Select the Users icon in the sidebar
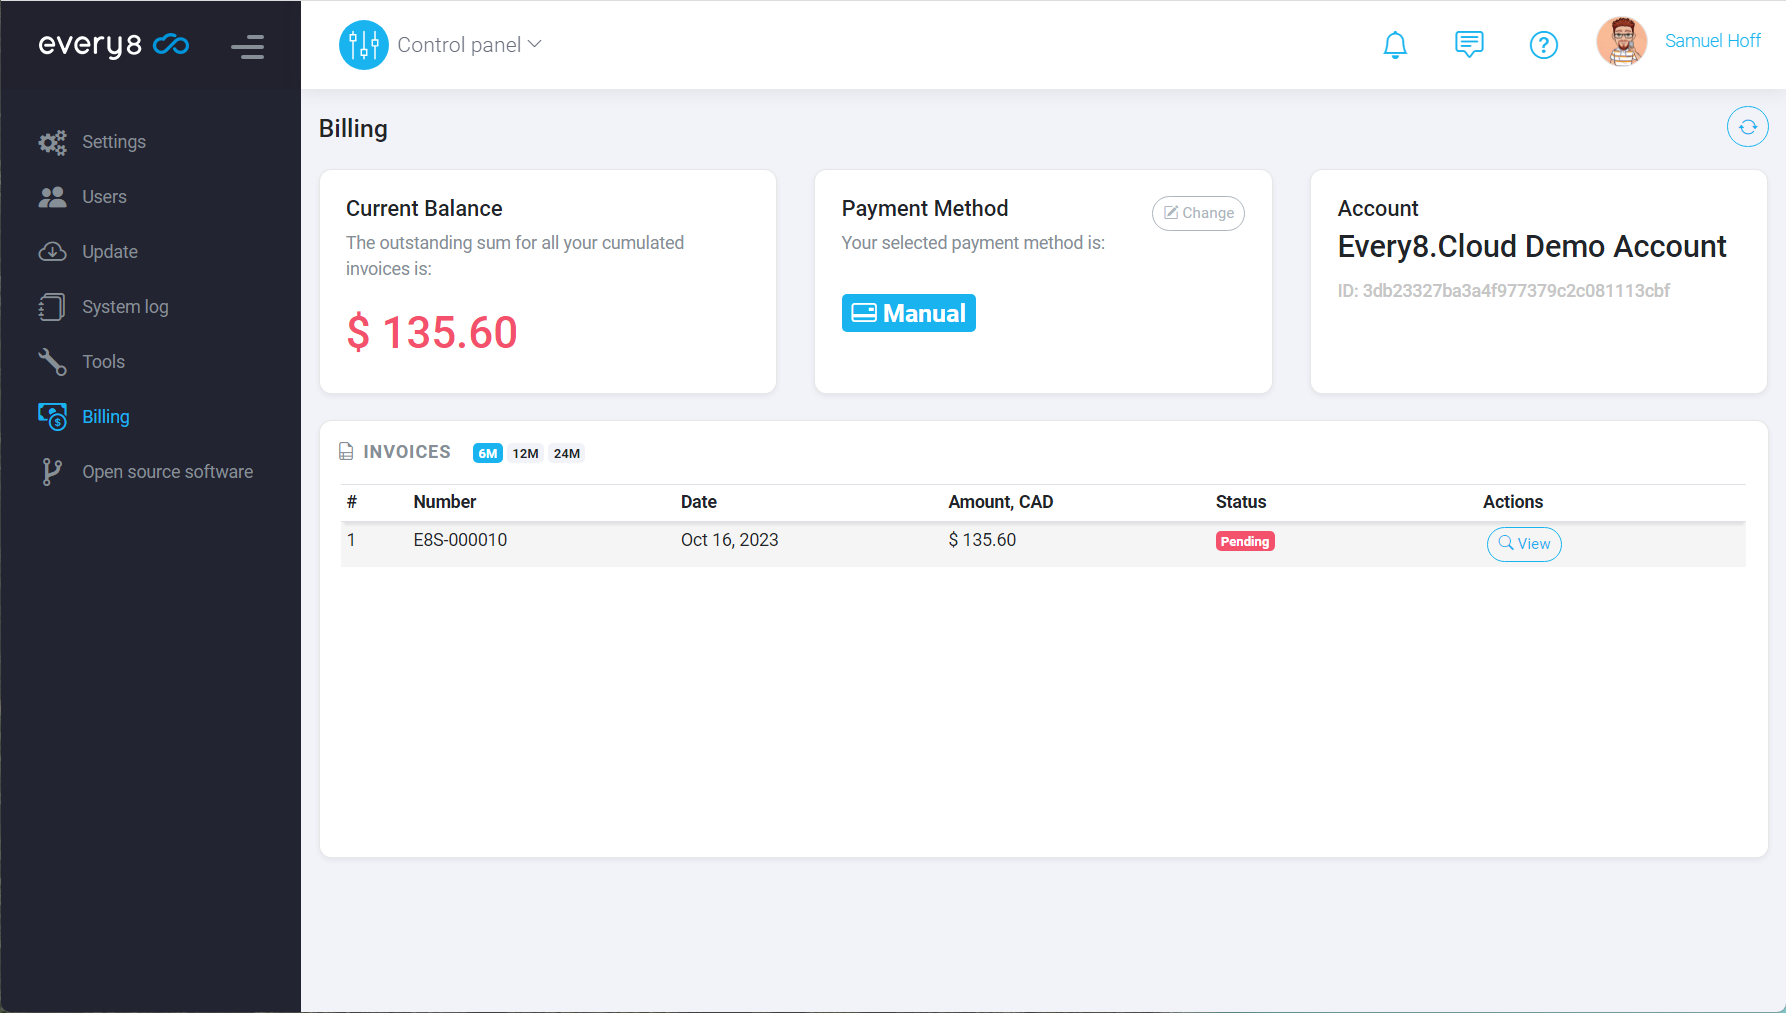This screenshot has width=1786, height=1013. click(x=51, y=196)
